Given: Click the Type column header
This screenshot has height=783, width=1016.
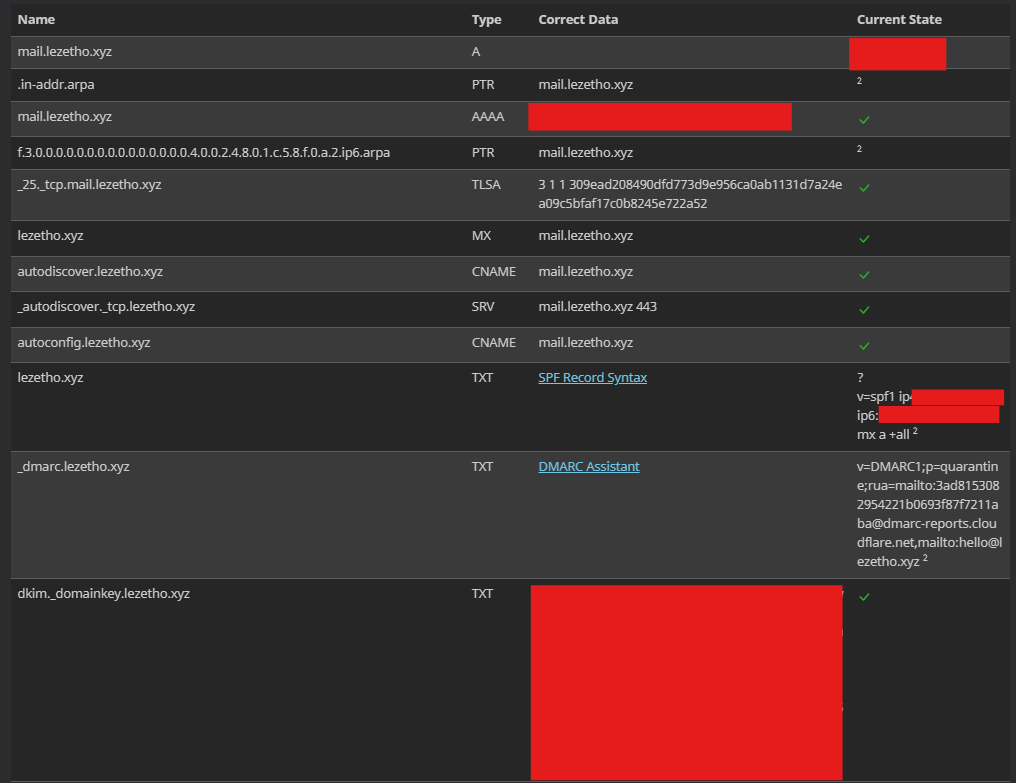Looking at the screenshot, I should pyautogui.click(x=486, y=19).
